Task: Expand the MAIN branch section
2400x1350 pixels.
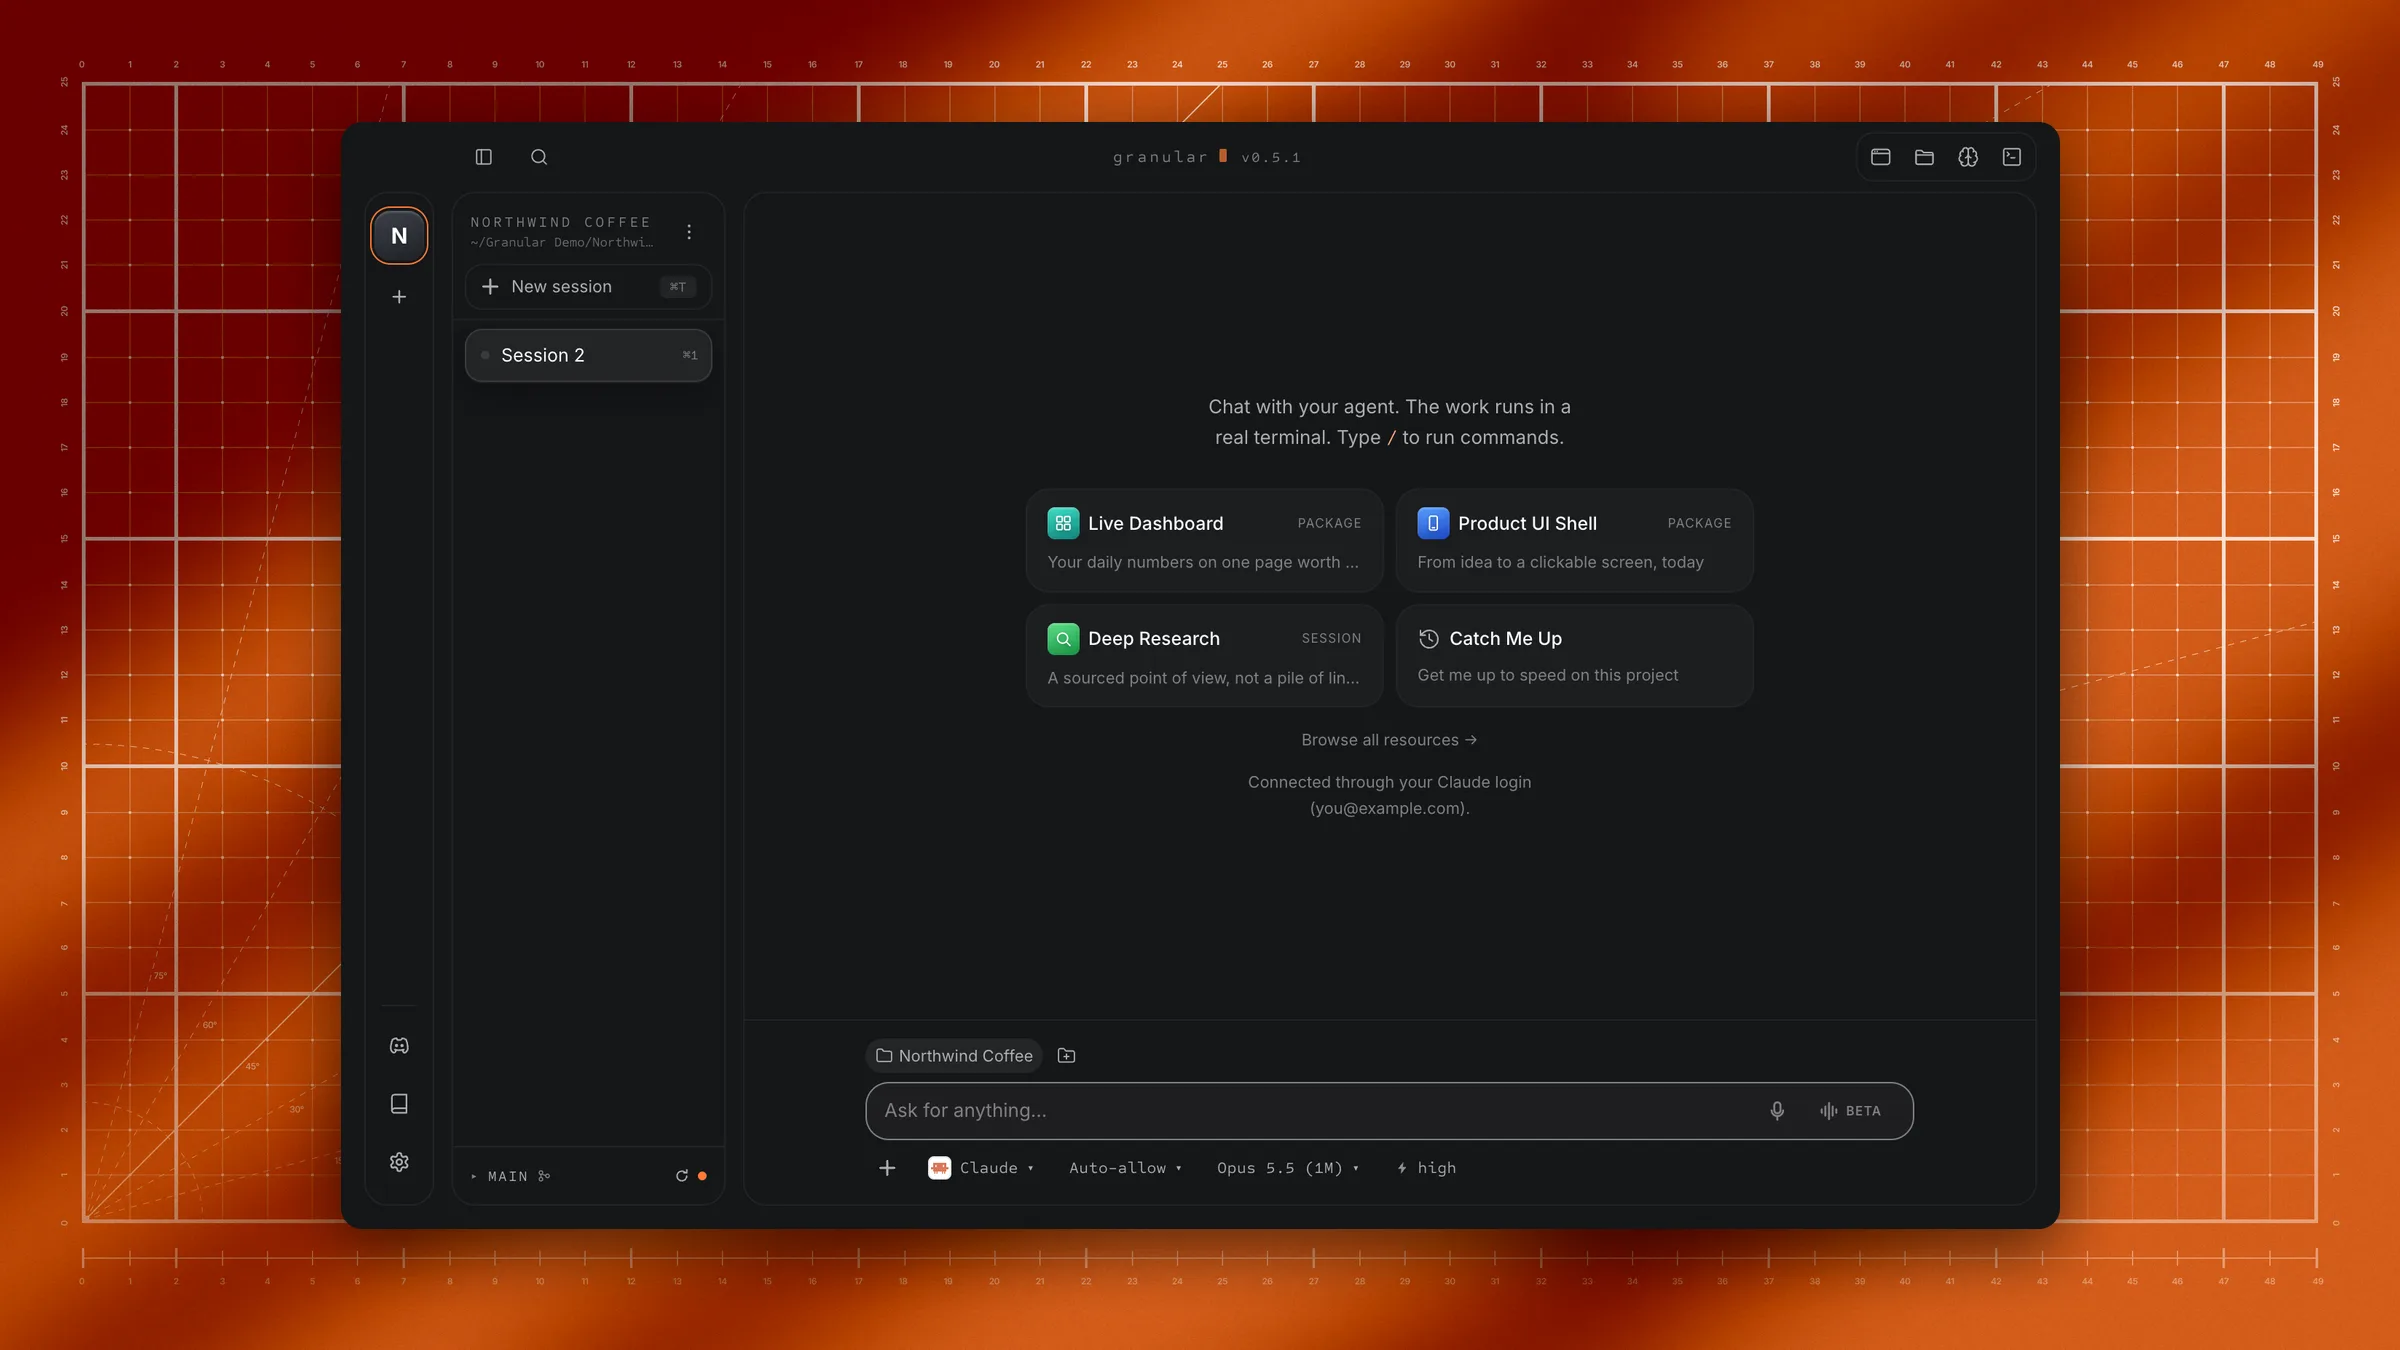Action: pyautogui.click(x=511, y=1176)
